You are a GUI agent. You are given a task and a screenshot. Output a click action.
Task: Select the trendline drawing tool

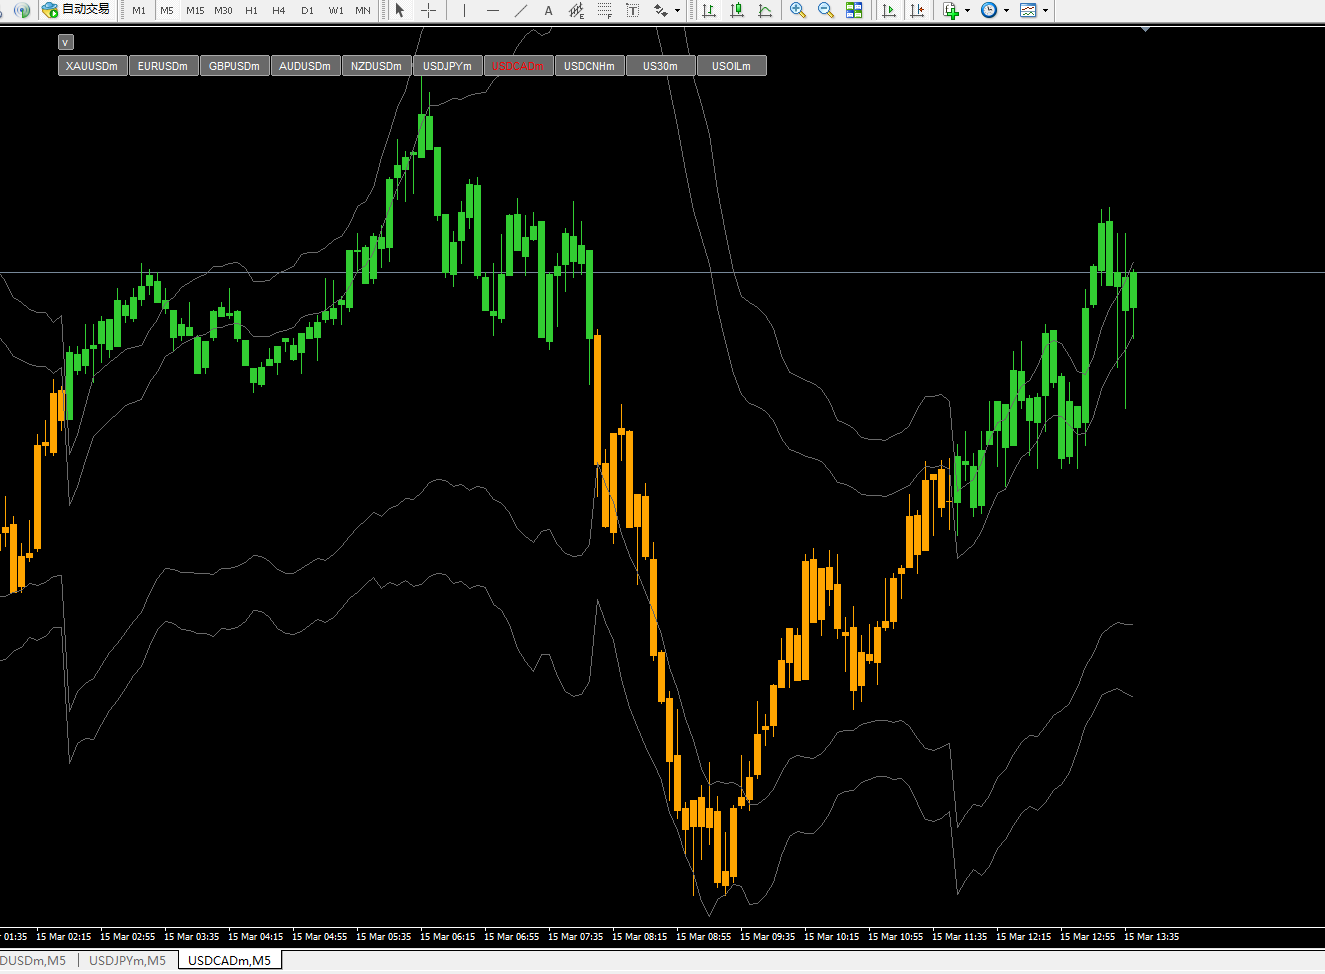[520, 10]
